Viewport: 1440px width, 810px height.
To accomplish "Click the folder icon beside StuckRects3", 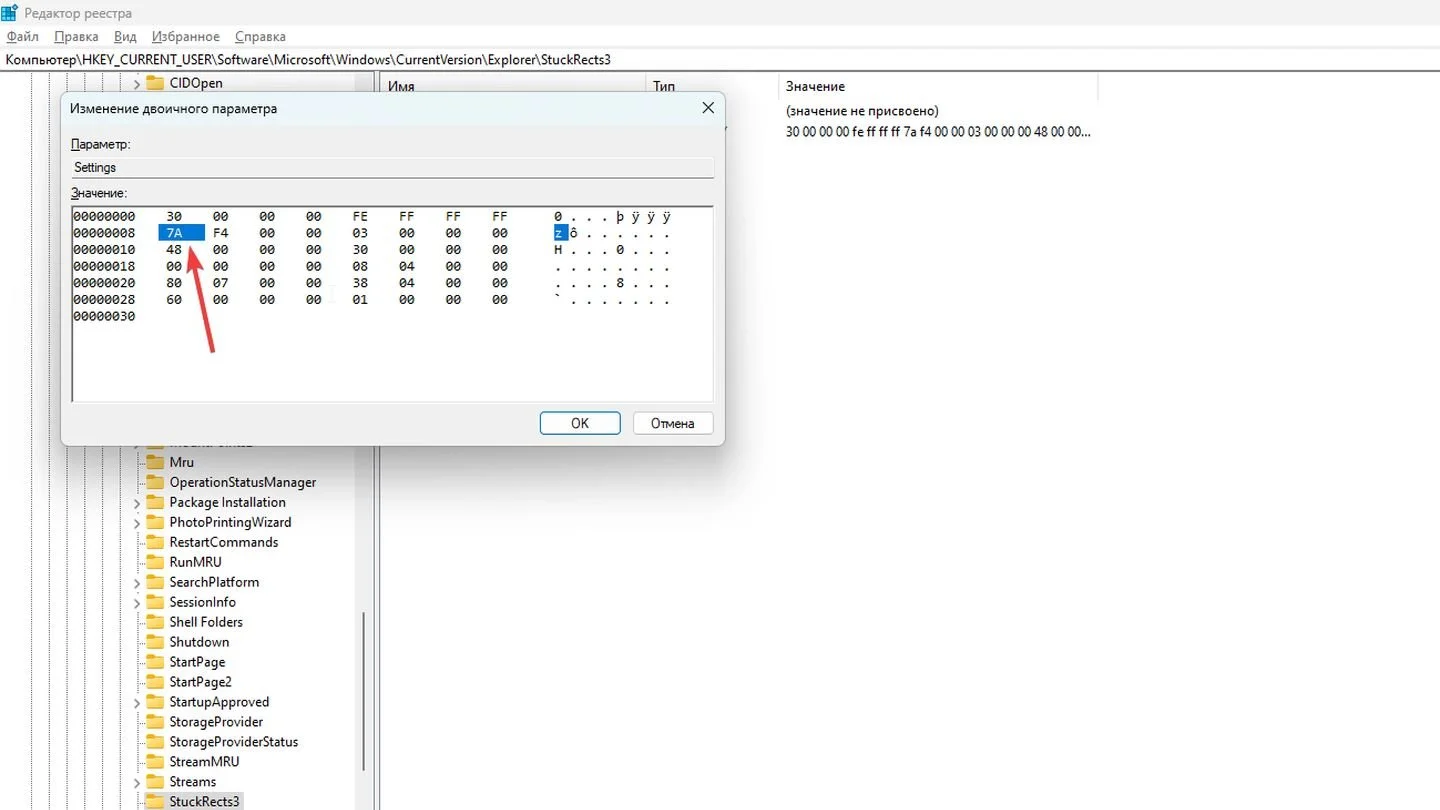I will (x=154, y=802).
